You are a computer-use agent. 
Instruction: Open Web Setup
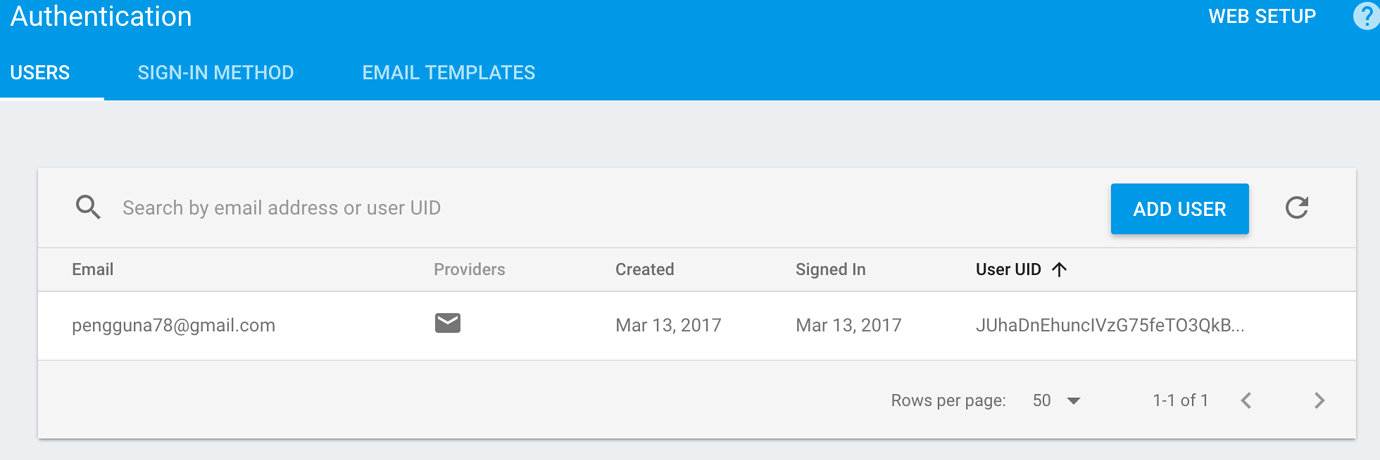coord(1262,17)
